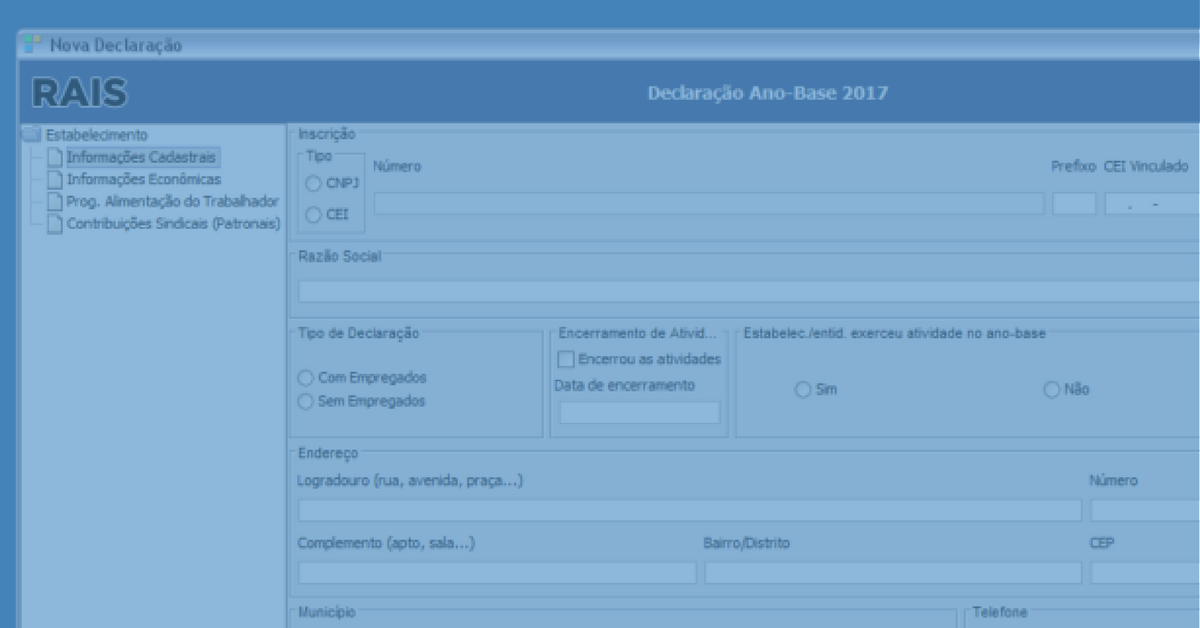Click the Declaração Ano-Base 2017 heading

point(768,94)
